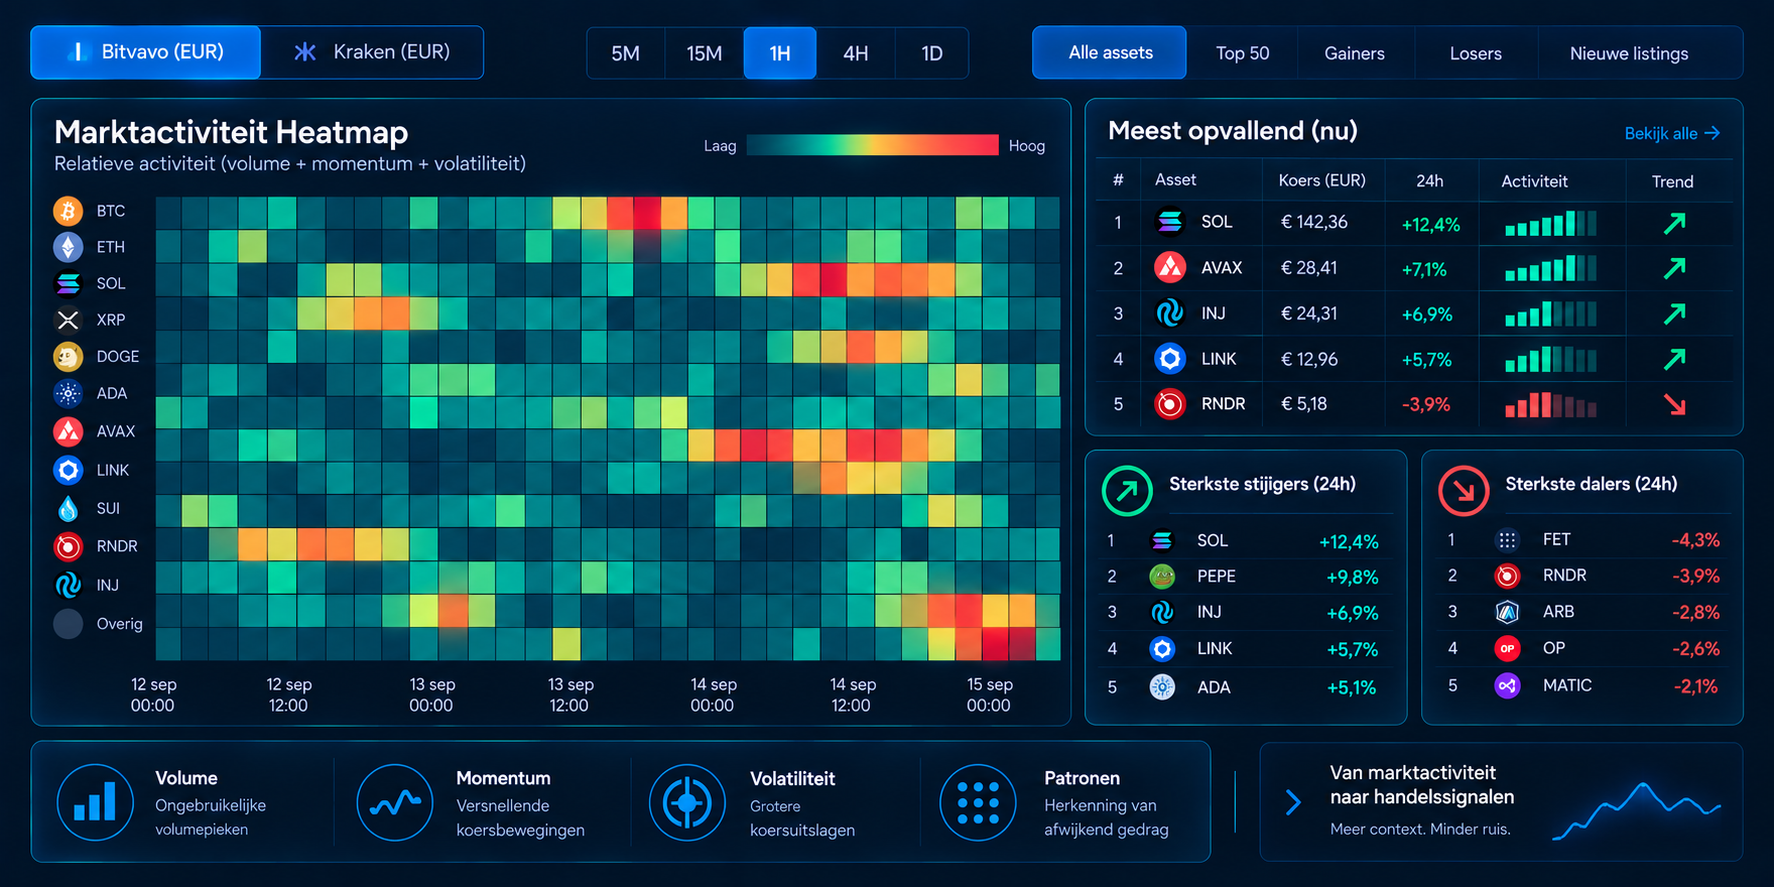Click the 24h column header in Meest opvallend
The width and height of the screenshot is (1774, 887).
1430,181
